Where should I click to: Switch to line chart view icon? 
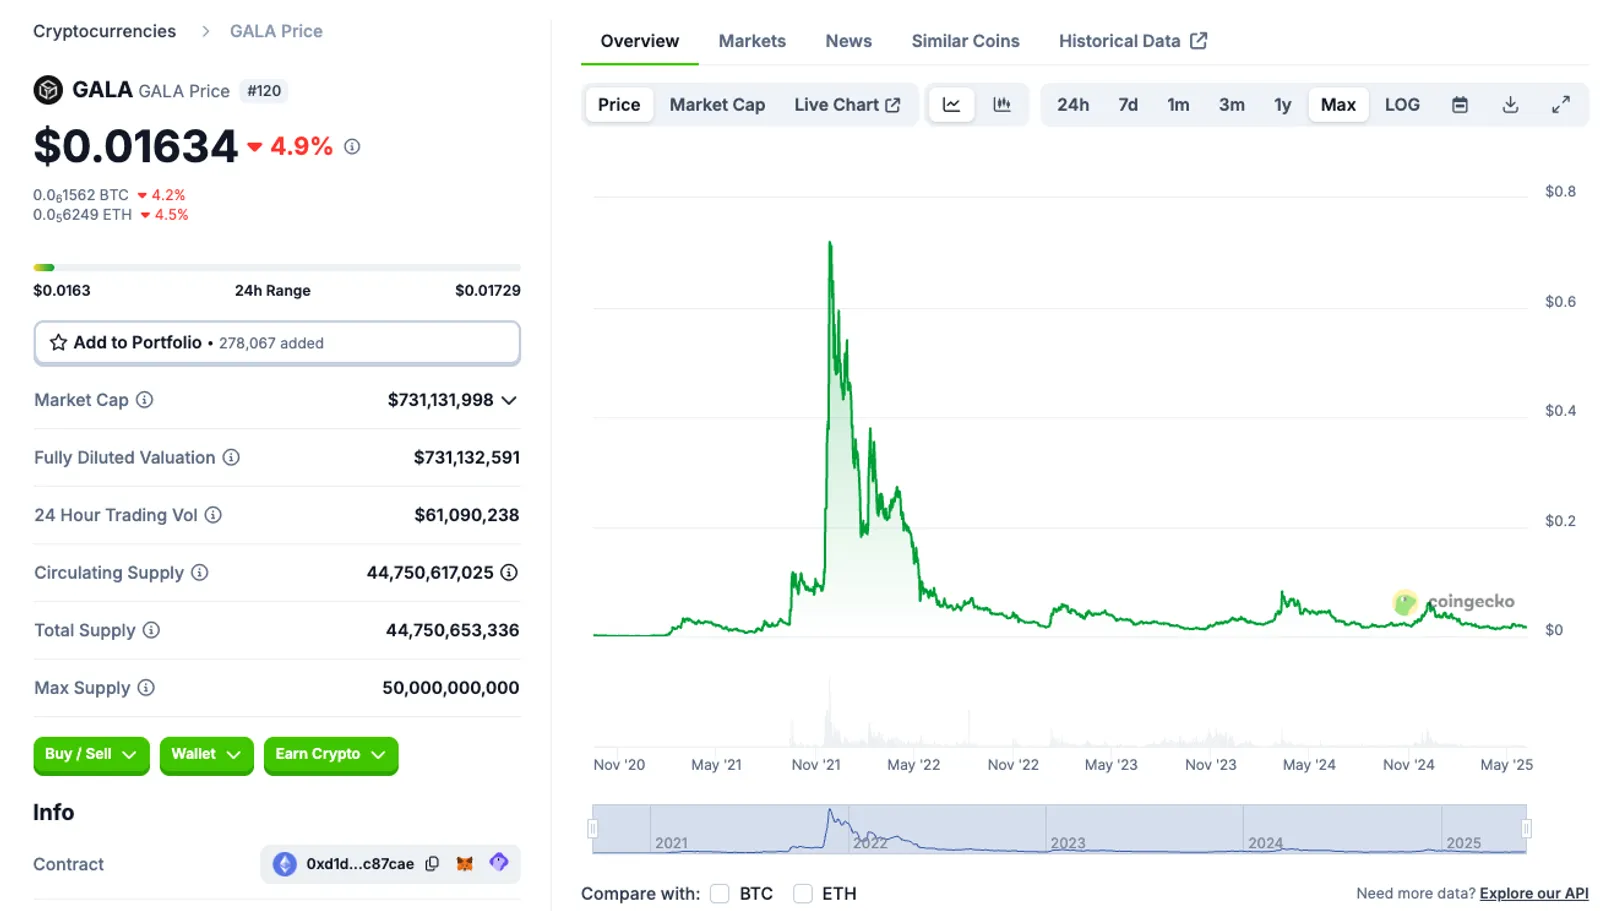[x=951, y=104]
